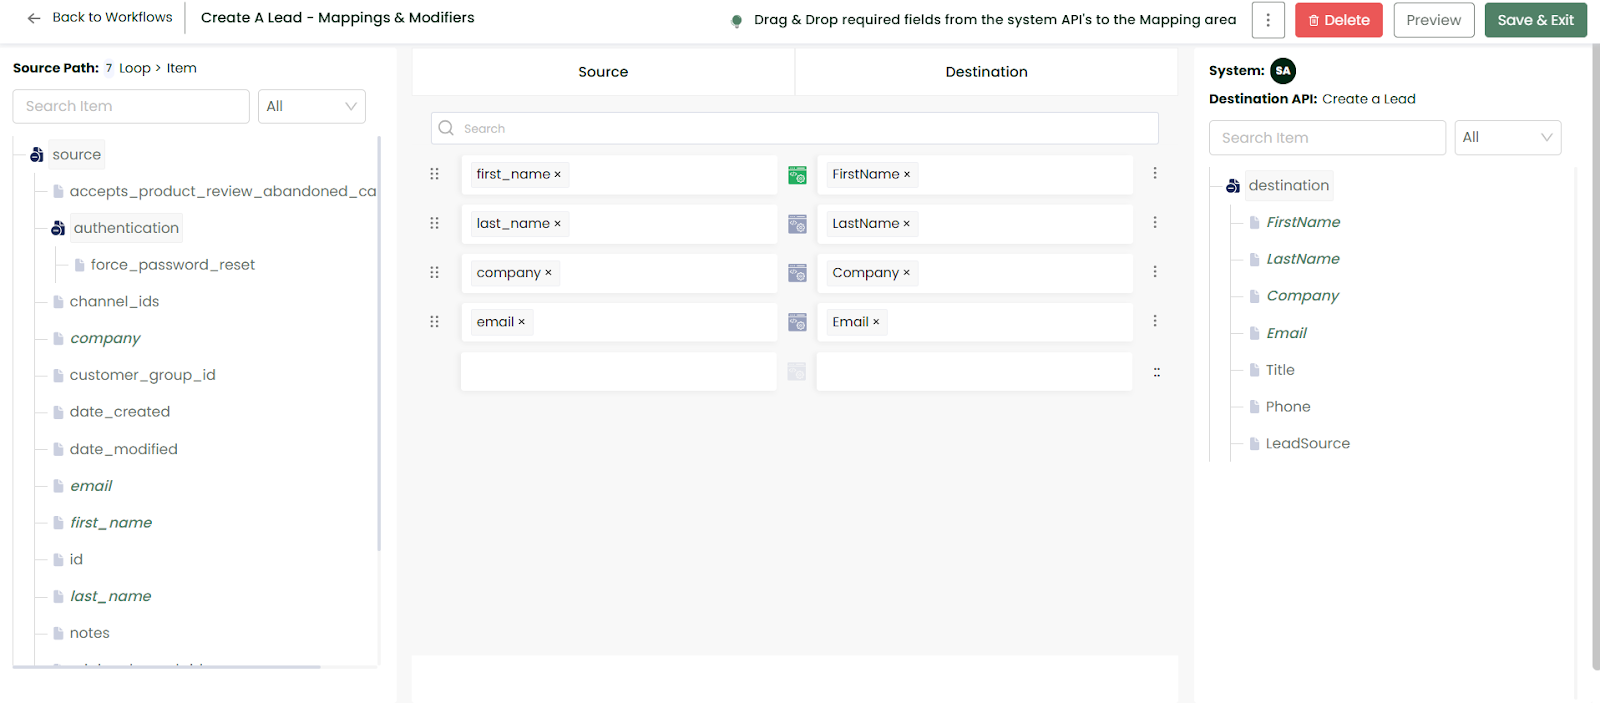Remove Email destination tag with its x
The image size is (1600, 703).
tap(876, 322)
